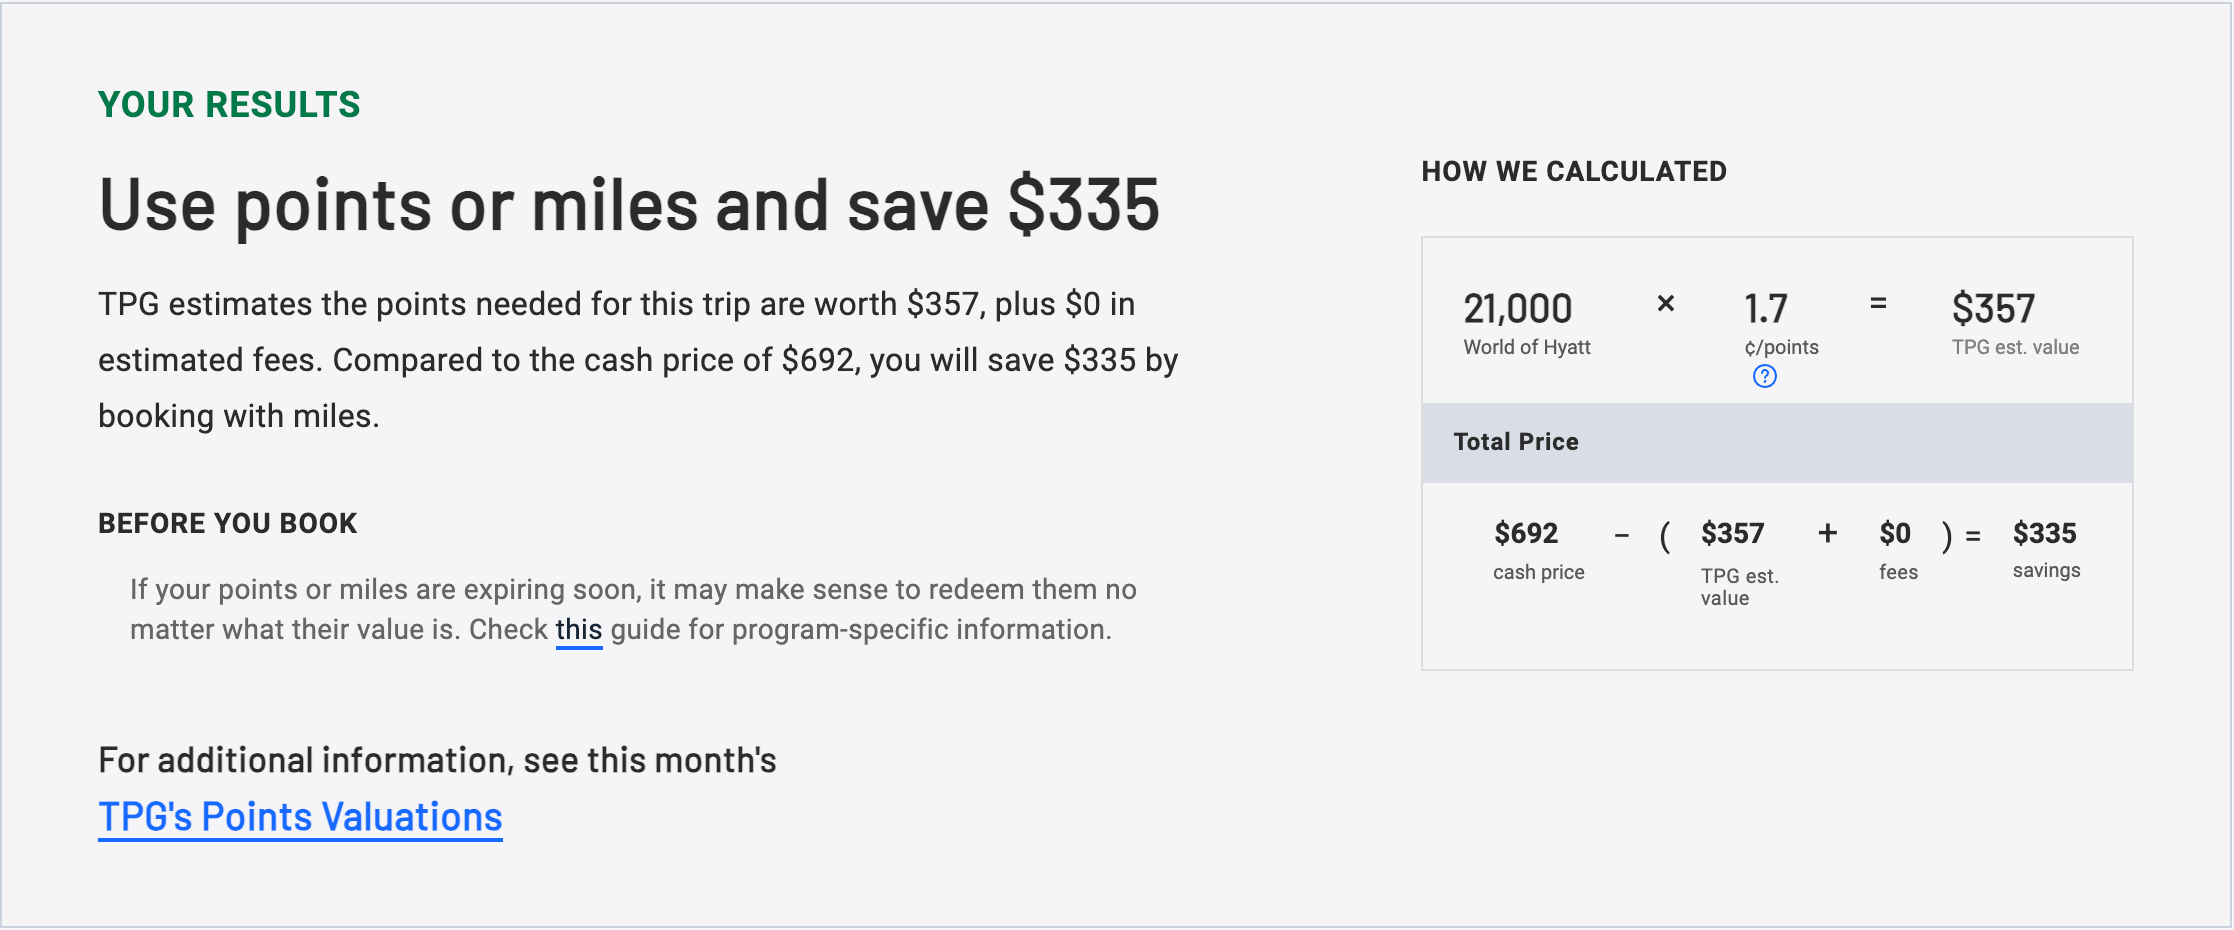Click the $357 TPG est. value result

click(x=1993, y=309)
